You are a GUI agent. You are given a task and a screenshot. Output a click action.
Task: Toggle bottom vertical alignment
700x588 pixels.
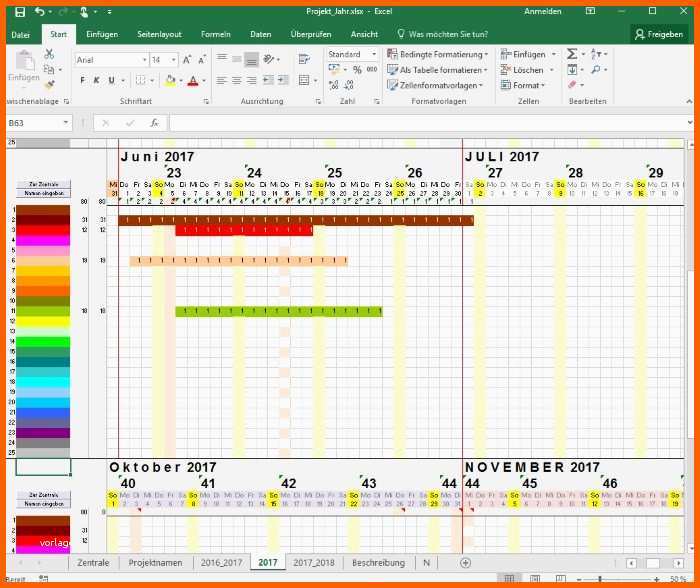(252, 59)
